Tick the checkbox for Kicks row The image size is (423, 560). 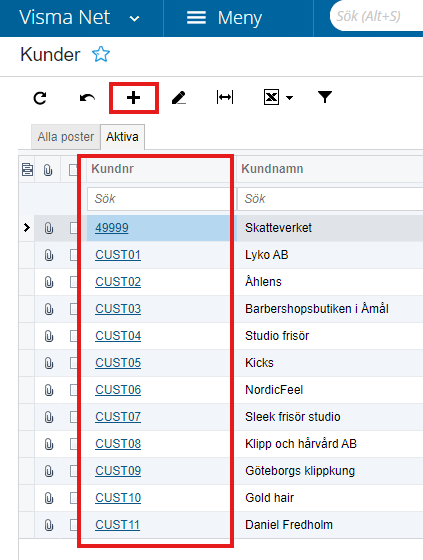click(x=74, y=363)
